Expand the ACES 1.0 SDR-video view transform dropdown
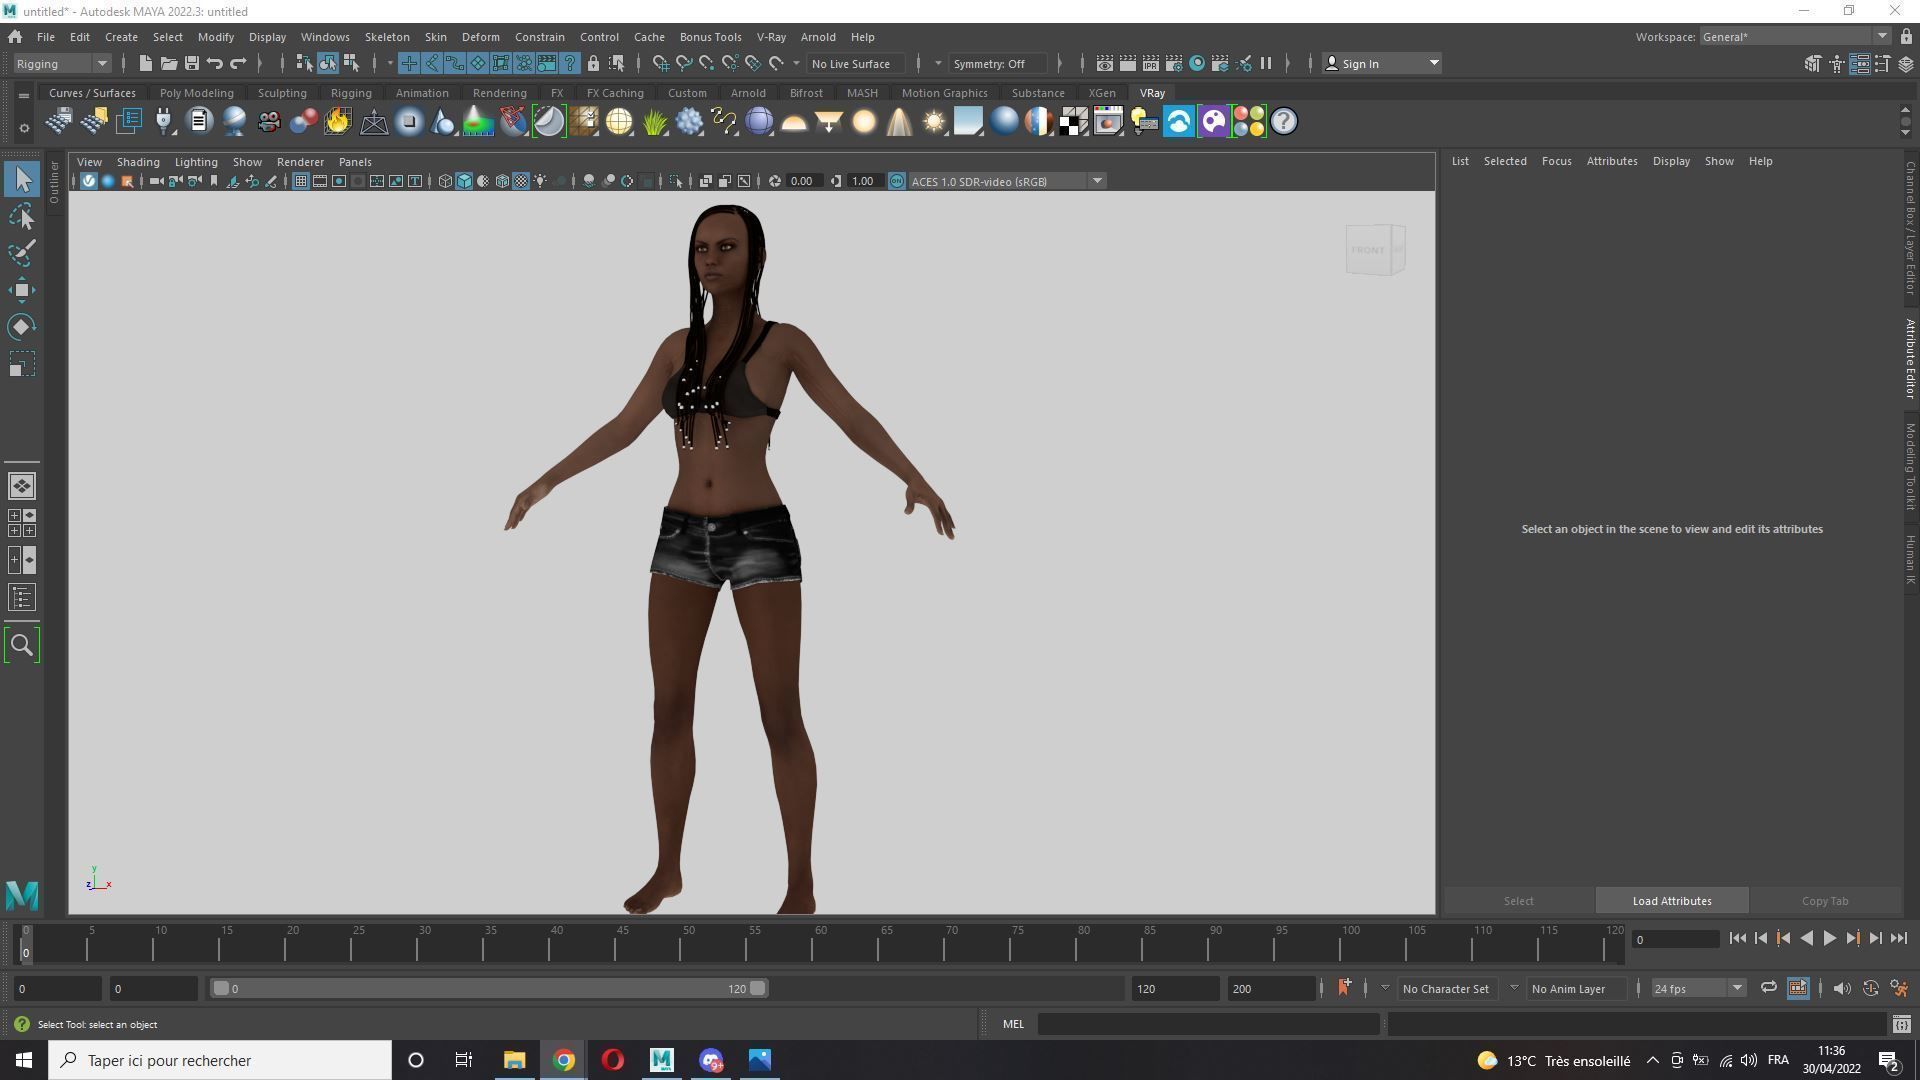 coord(1097,181)
